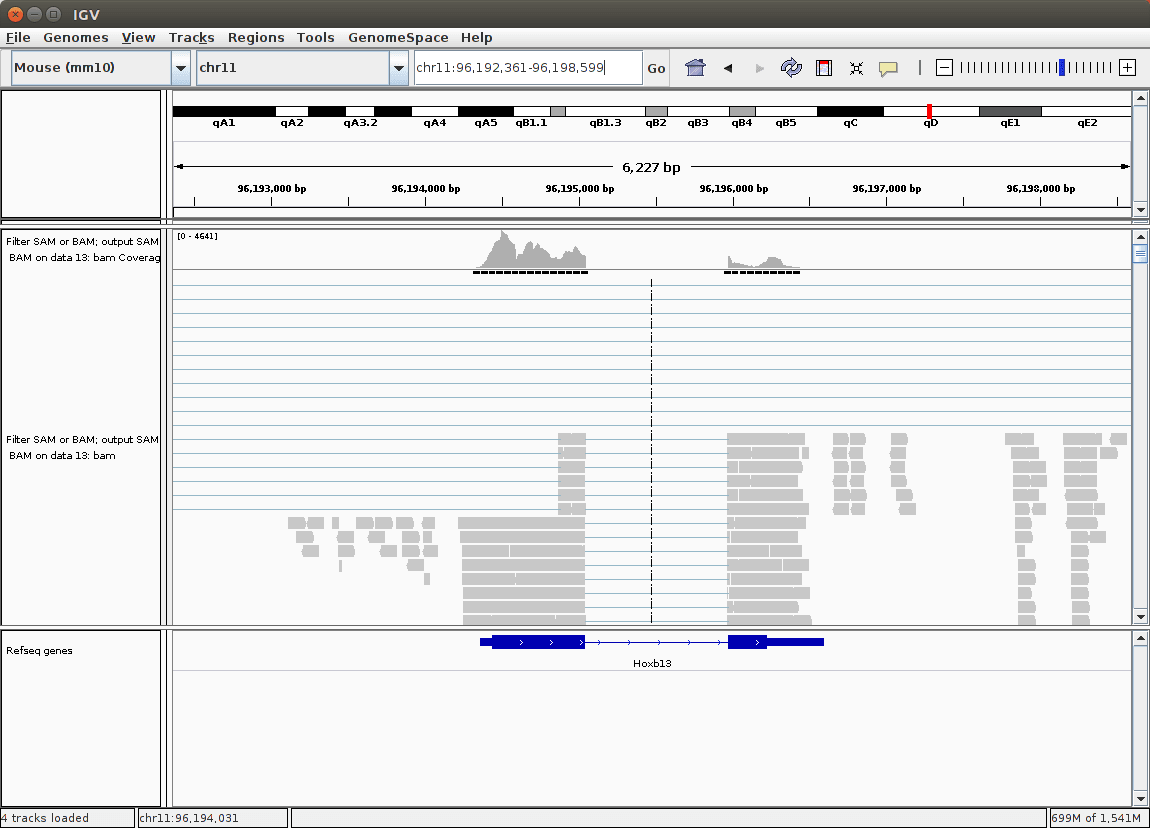The width and height of the screenshot is (1150, 828).
Task: Click the Refresh icon in the toolbar
Action: 791,68
